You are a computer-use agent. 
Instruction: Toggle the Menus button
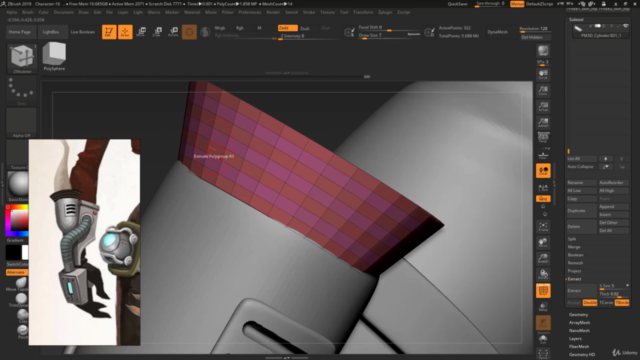pyautogui.click(x=517, y=4)
